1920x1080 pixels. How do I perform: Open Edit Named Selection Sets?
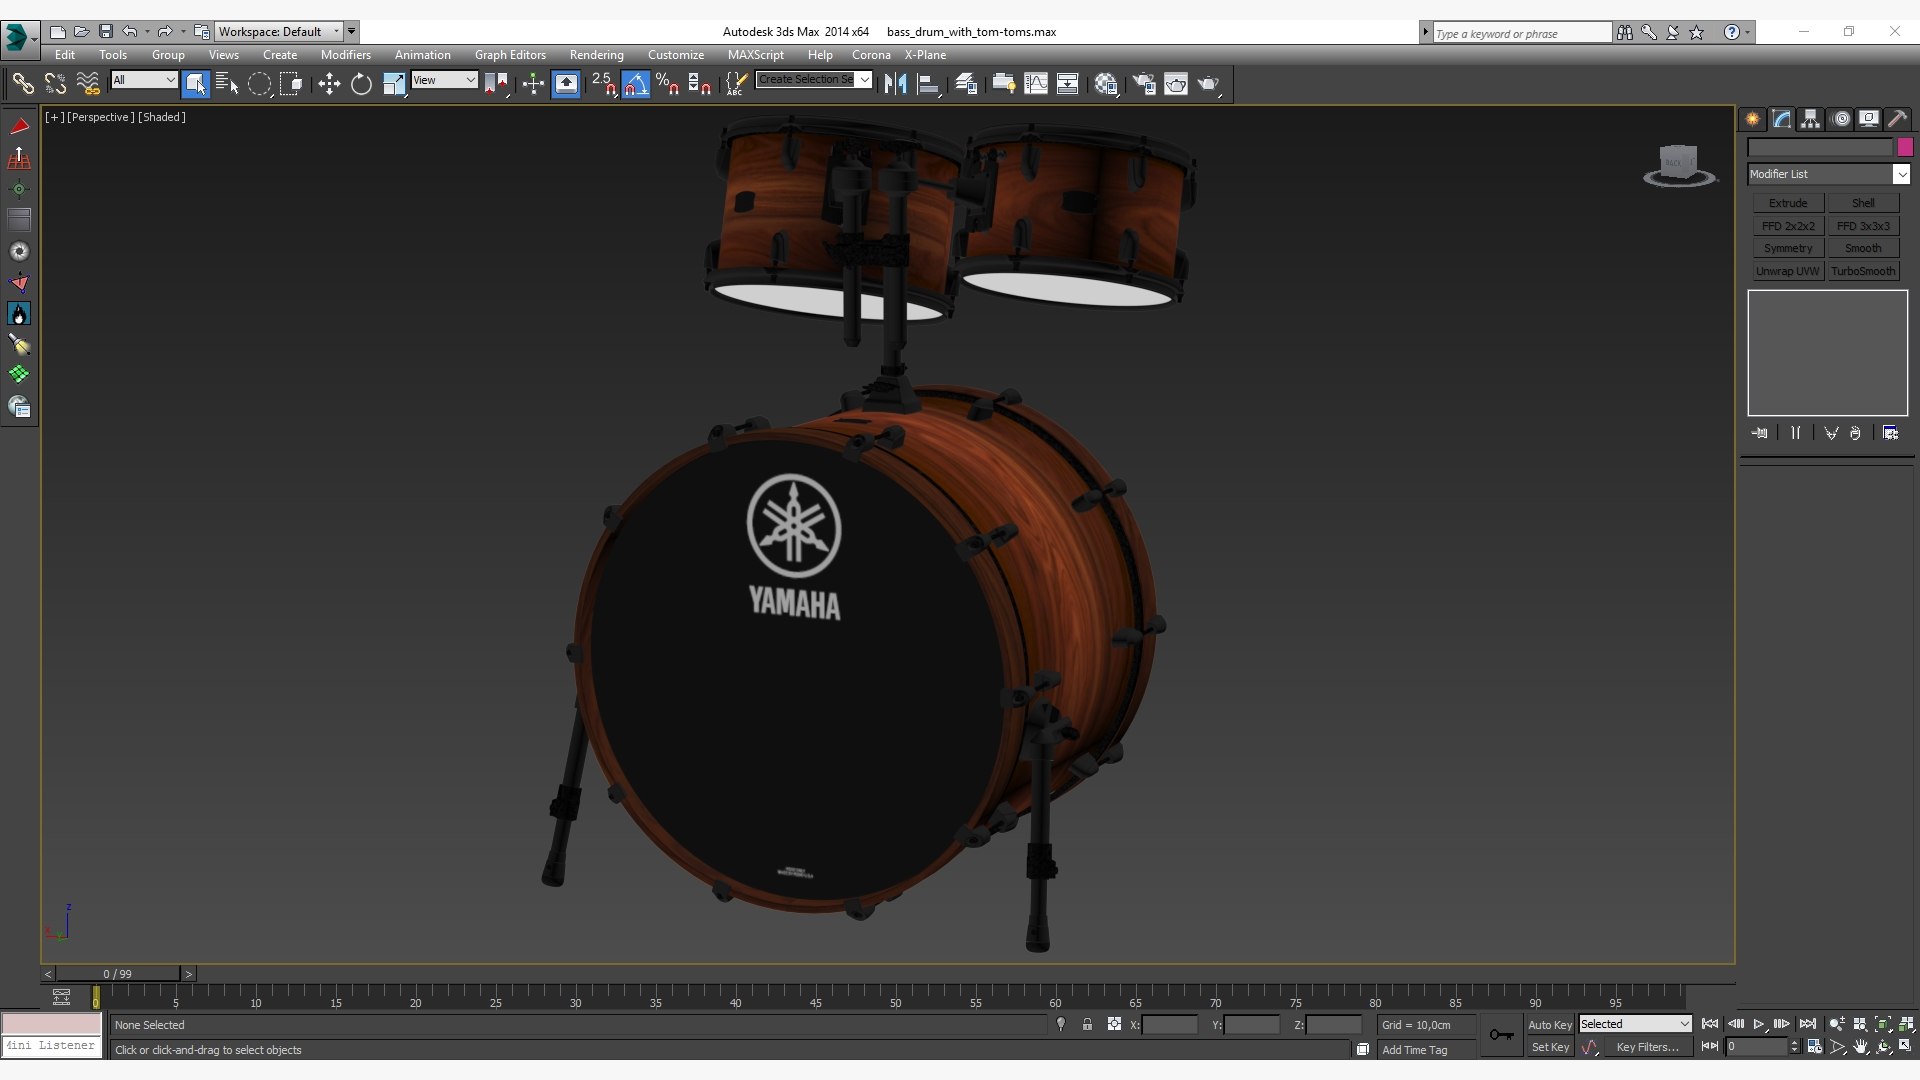coord(736,84)
